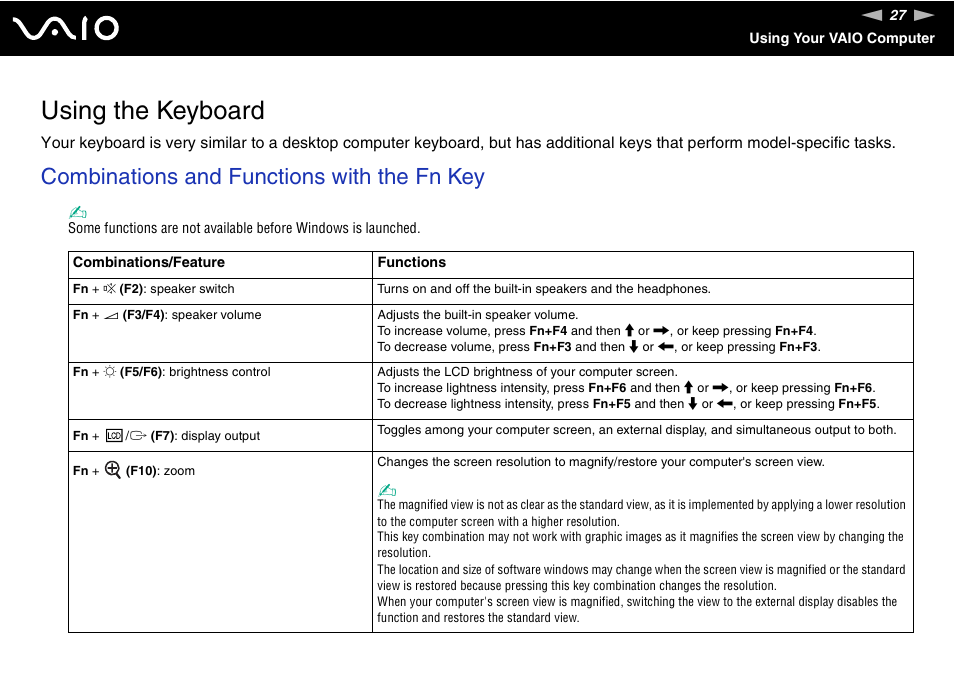The width and height of the screenshot is (954, 674).
Task: Click the VAIO logo
Action: click(66, 29)
